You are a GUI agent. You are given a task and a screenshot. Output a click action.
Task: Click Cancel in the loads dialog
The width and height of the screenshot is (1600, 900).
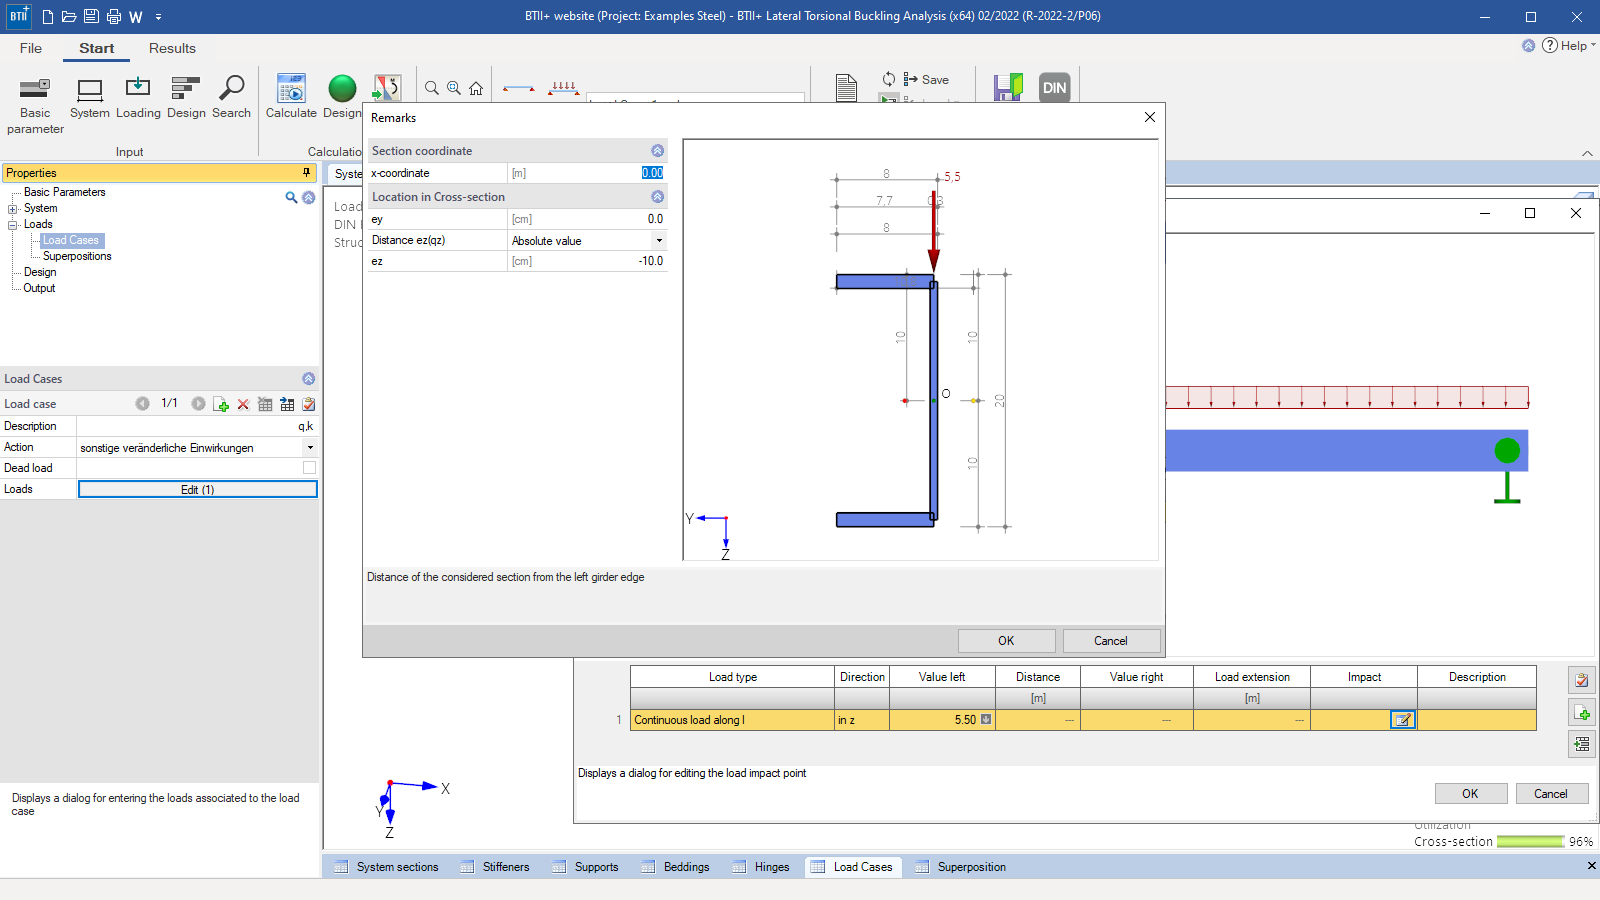click(x=1551, y=794)
